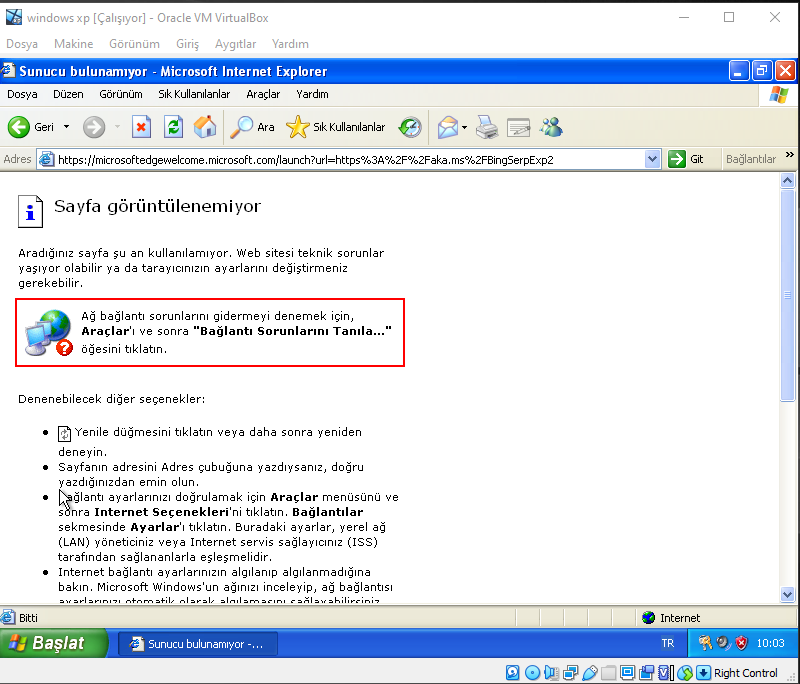Click the Windows flag logo in IE
Screen dimensions: 800x684
[779, 95]
